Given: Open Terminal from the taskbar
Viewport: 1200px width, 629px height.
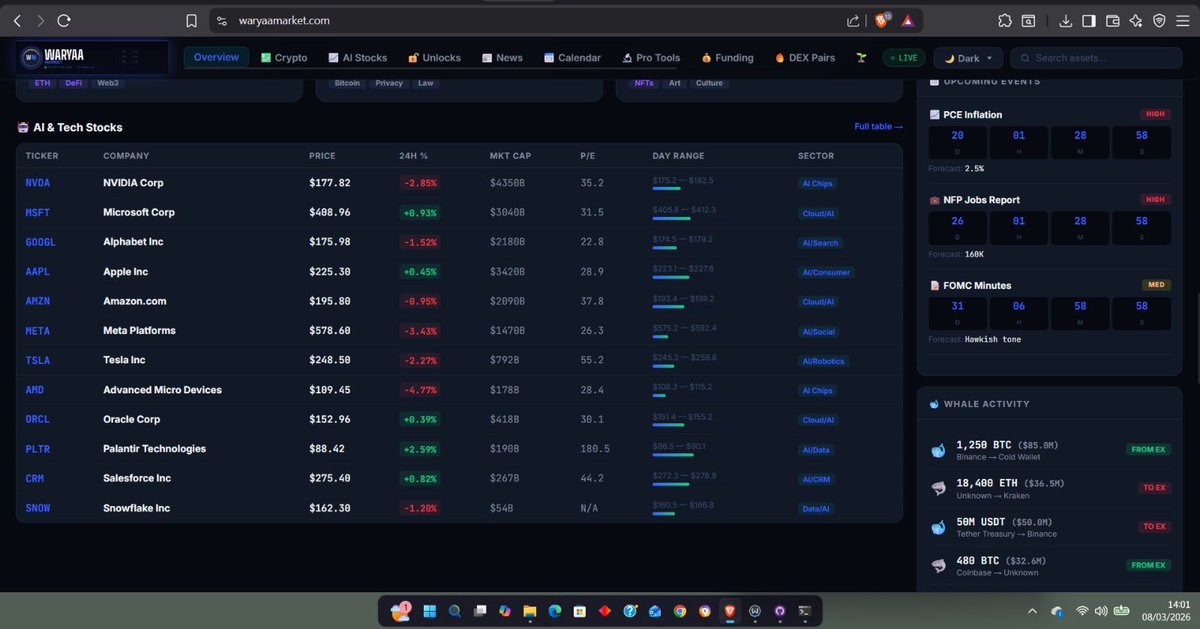Looking at the screenshot, I should pos(804,611).
